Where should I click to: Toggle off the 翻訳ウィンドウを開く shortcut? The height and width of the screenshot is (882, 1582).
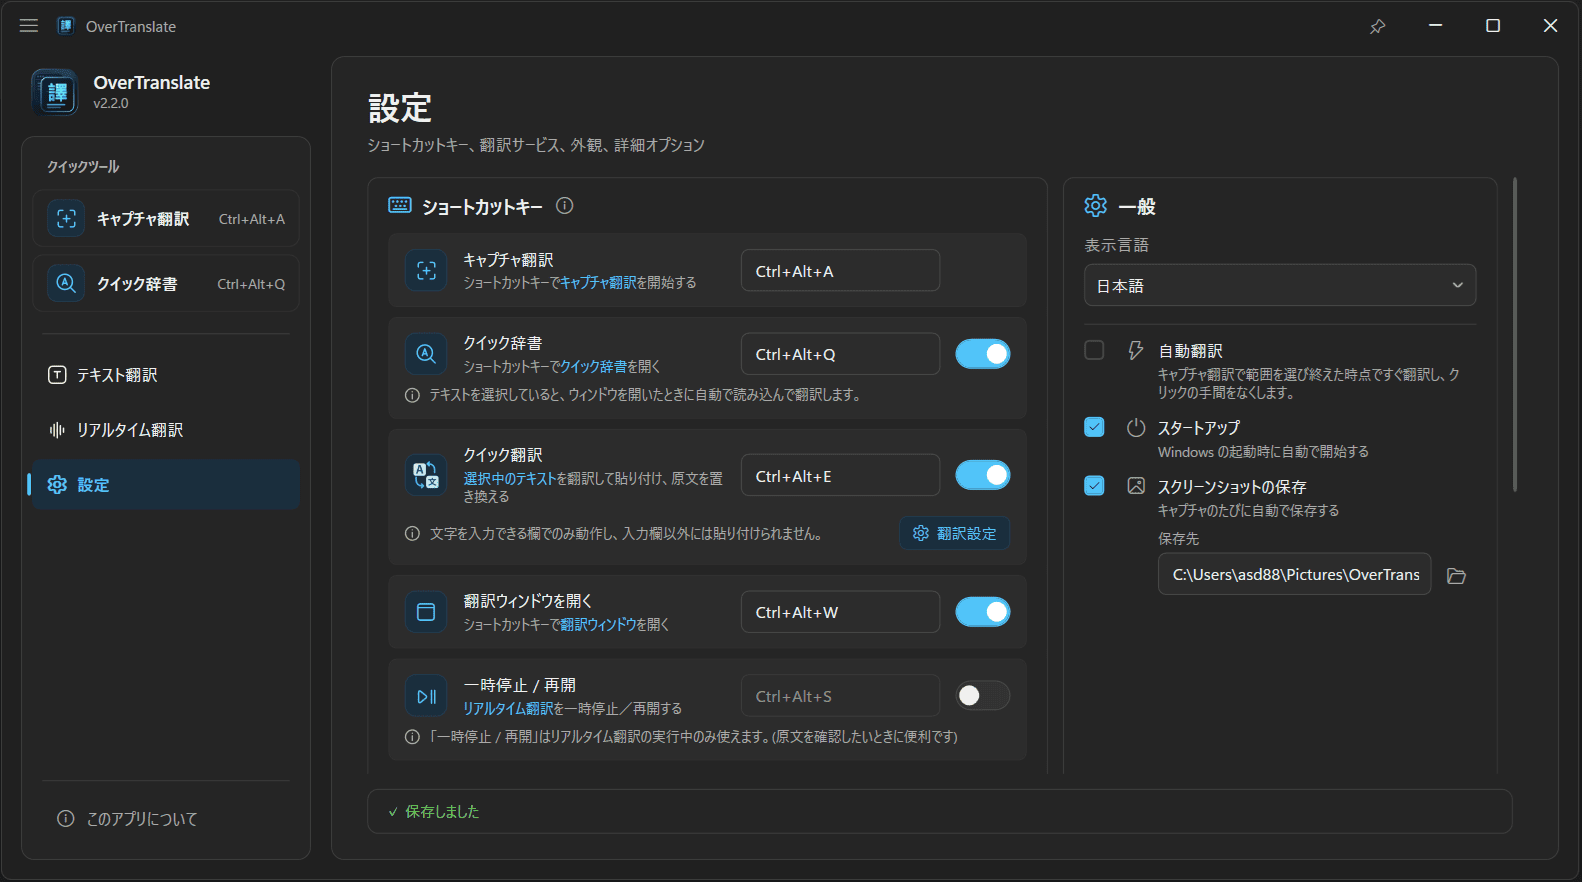tap(983, 612)
